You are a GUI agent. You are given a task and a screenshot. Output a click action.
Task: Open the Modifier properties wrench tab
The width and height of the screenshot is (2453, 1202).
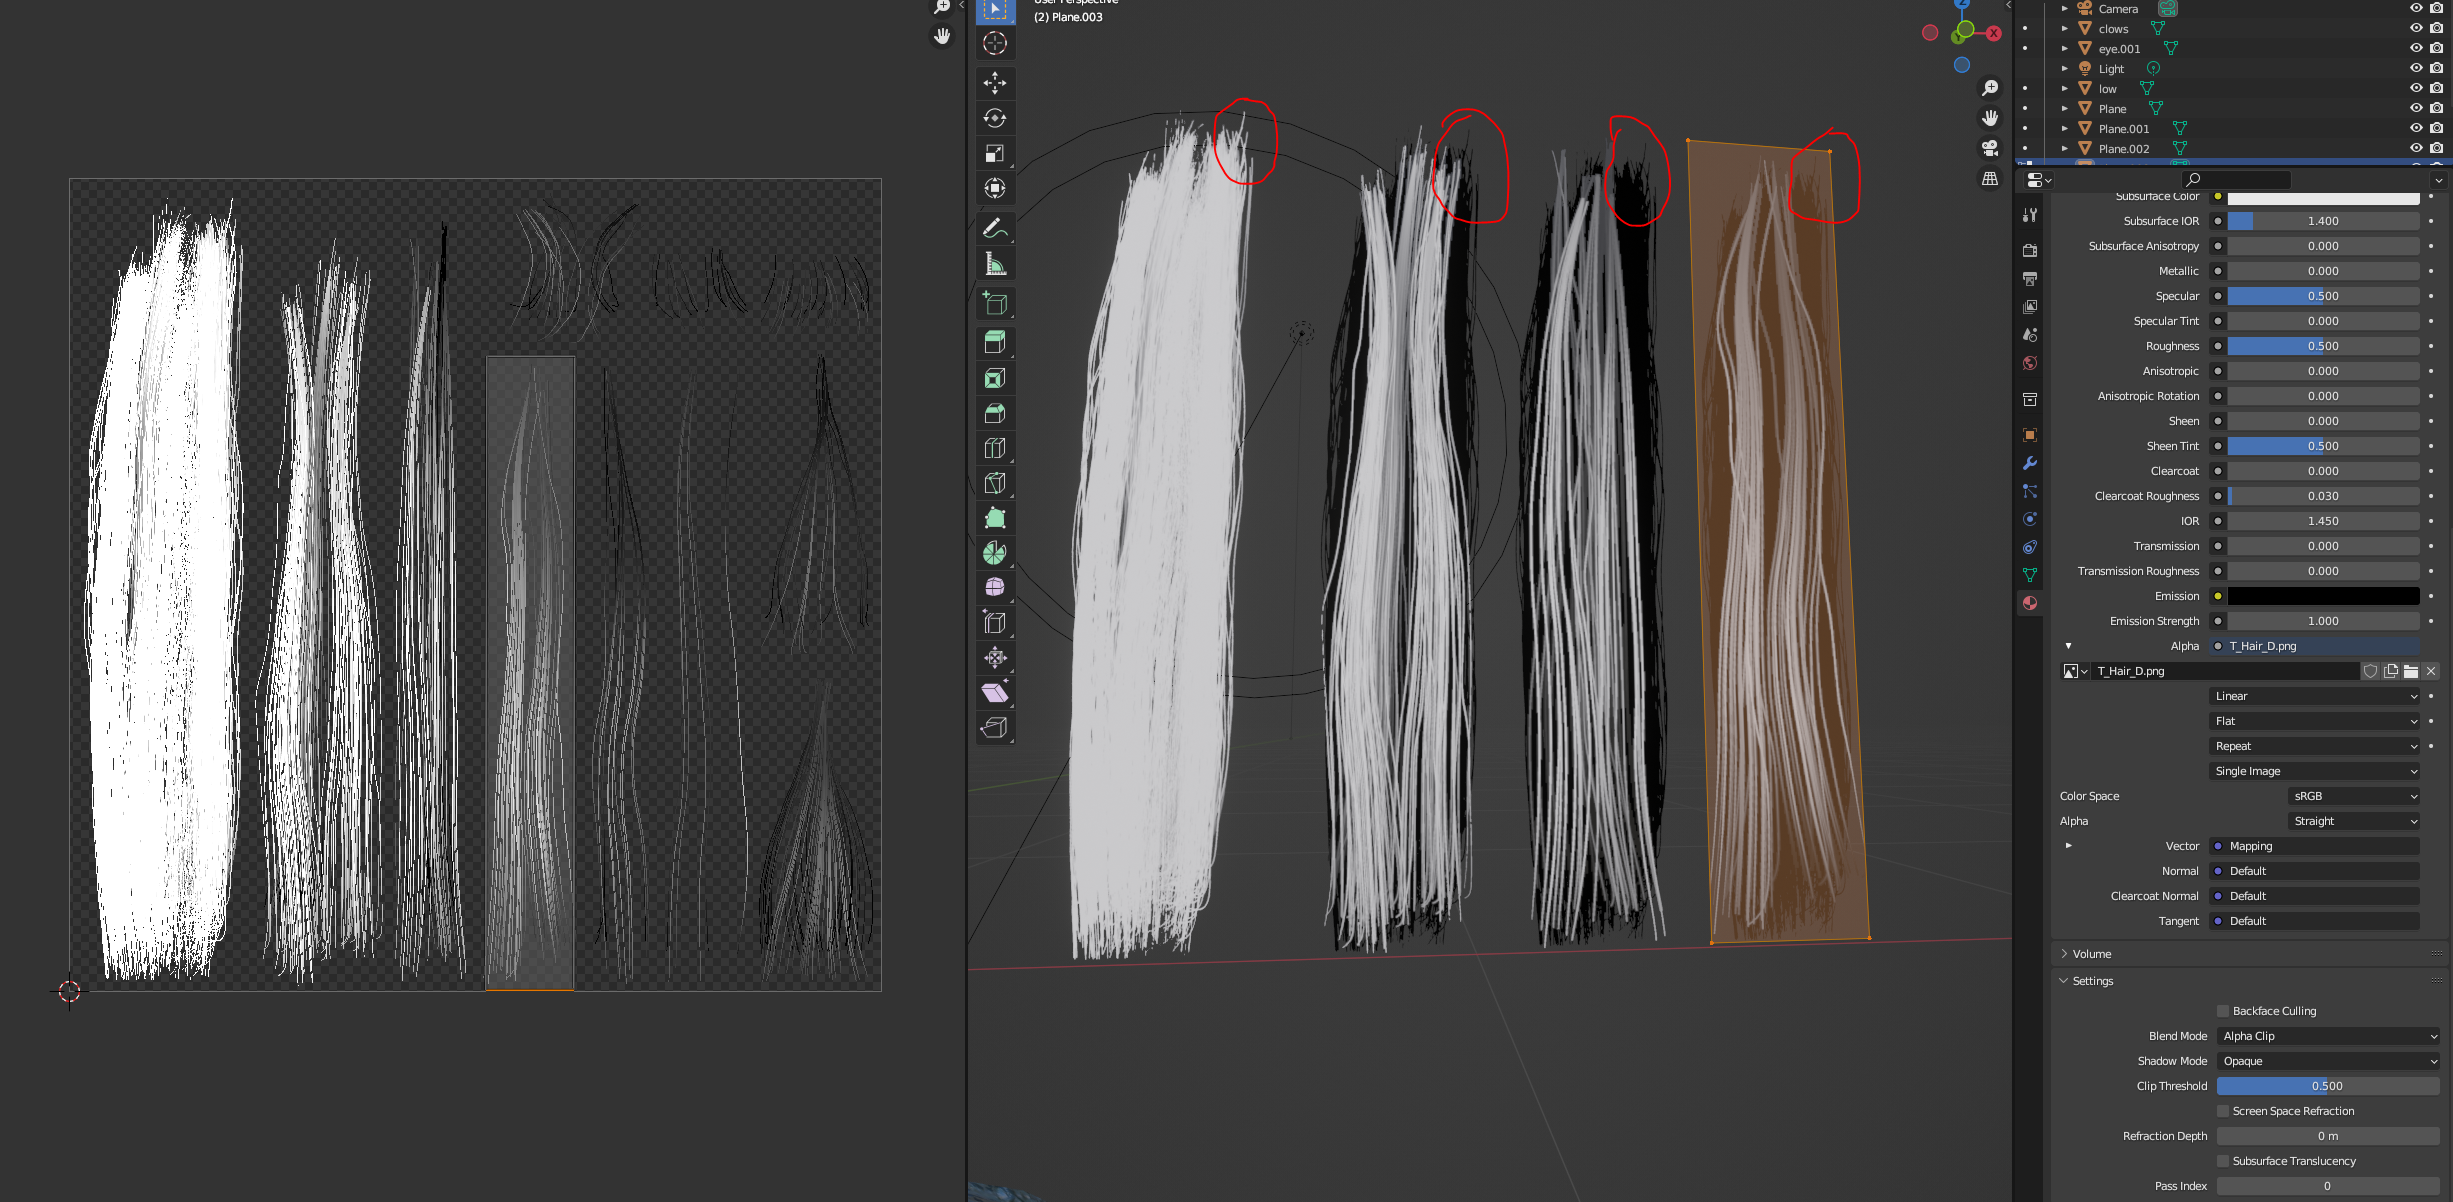(x=2030, y=463)
